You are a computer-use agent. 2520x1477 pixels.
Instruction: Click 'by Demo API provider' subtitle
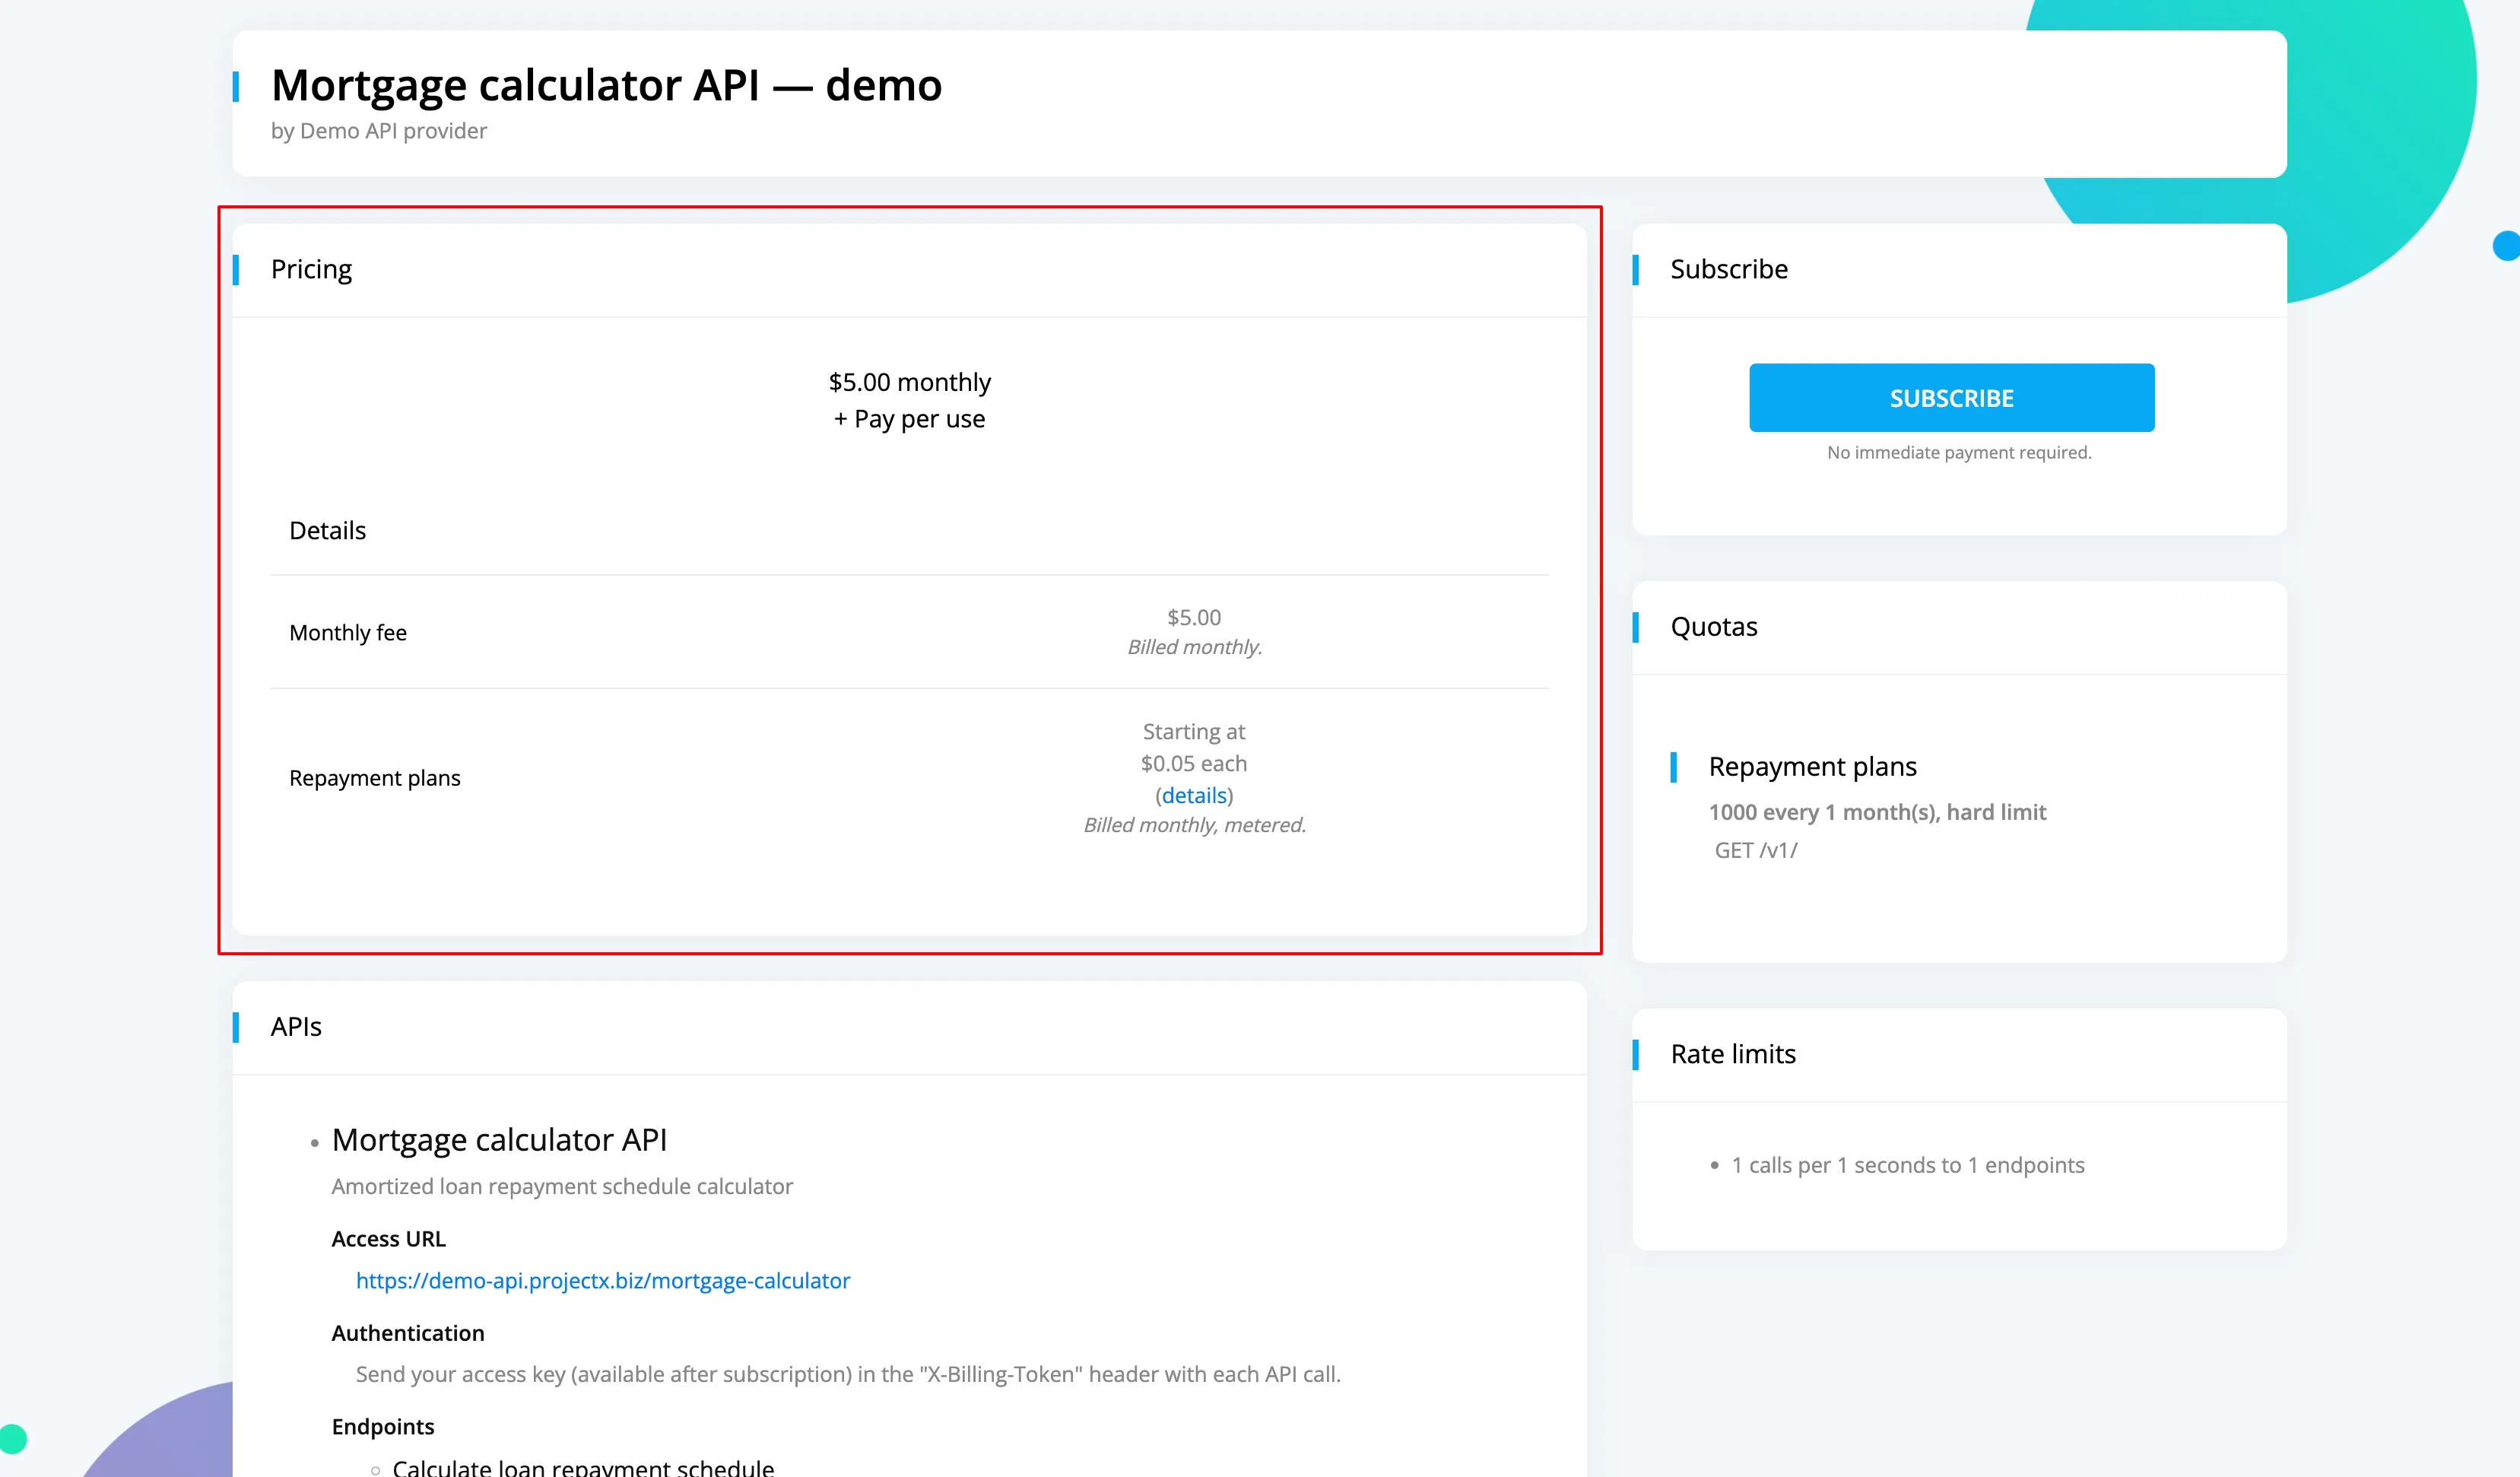tap(379, 131)
